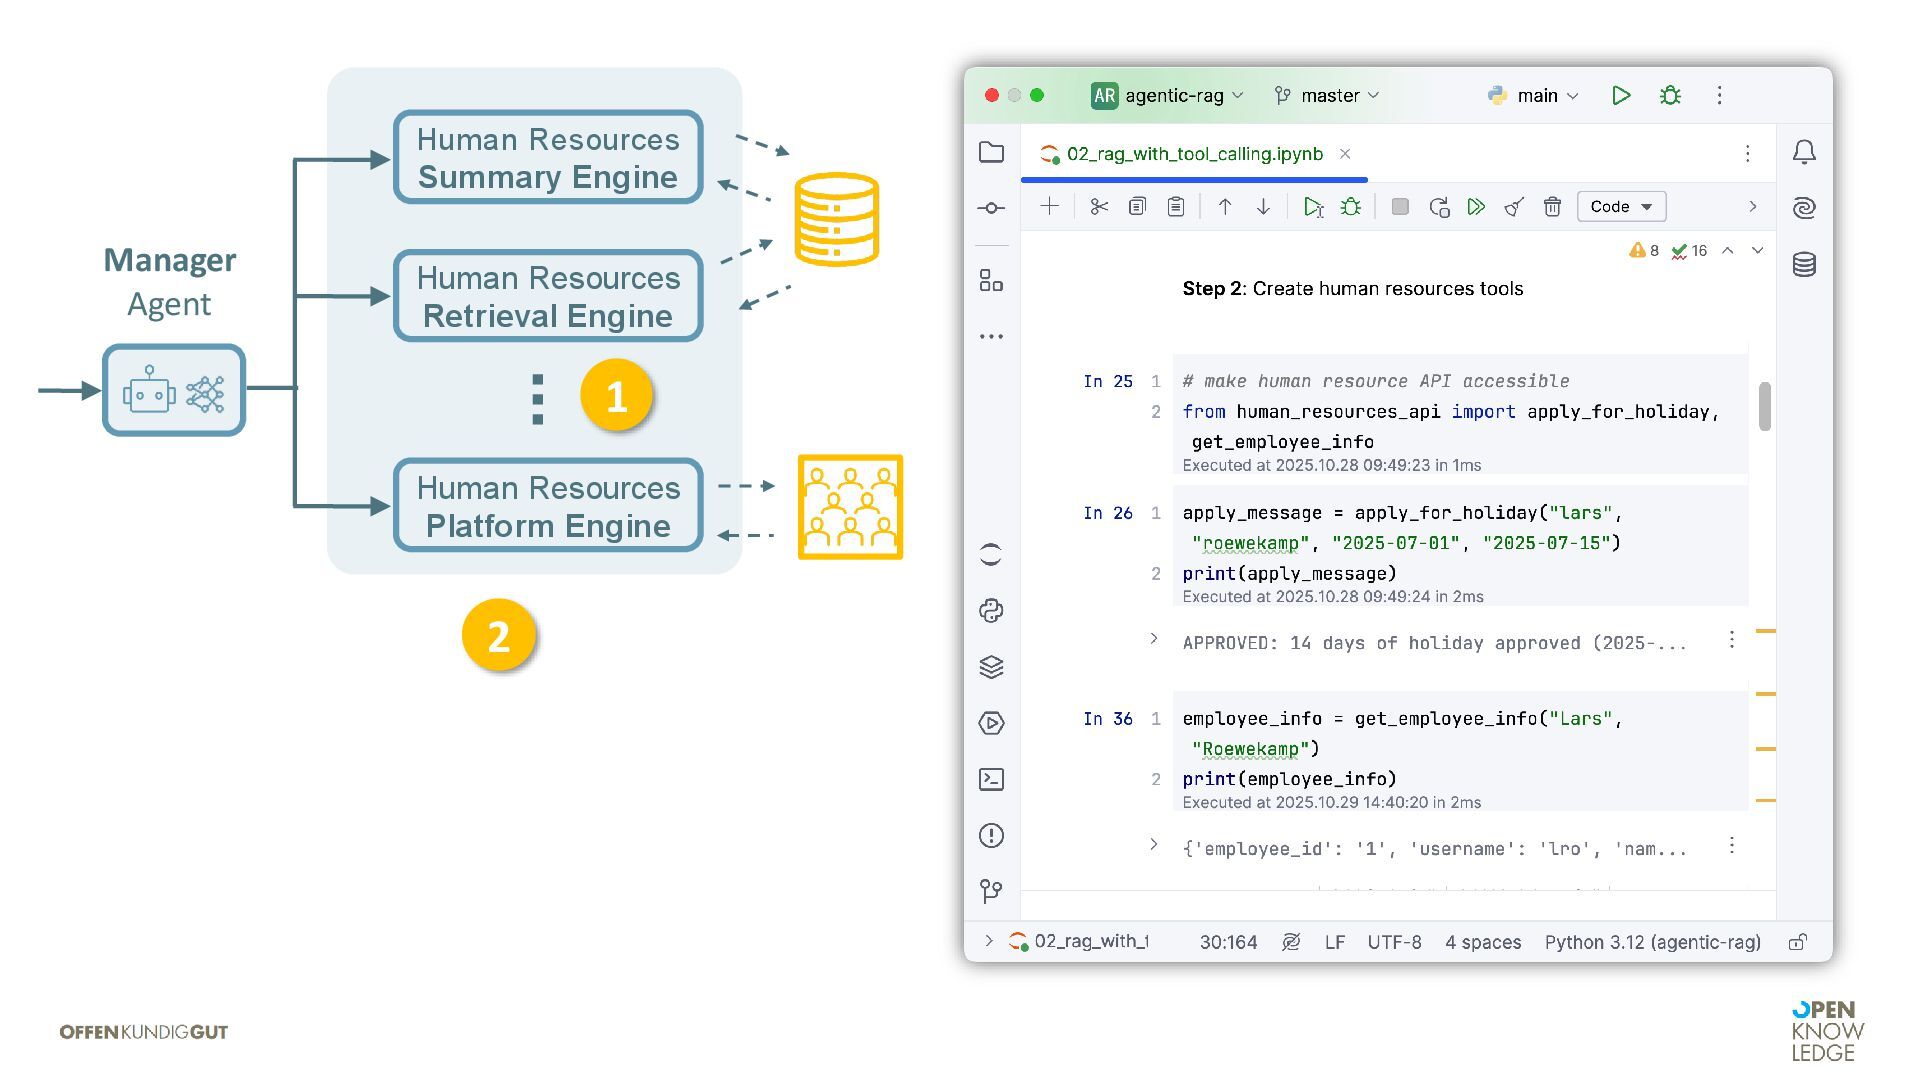Click the Debug main bug icon

click(1670, 96)
